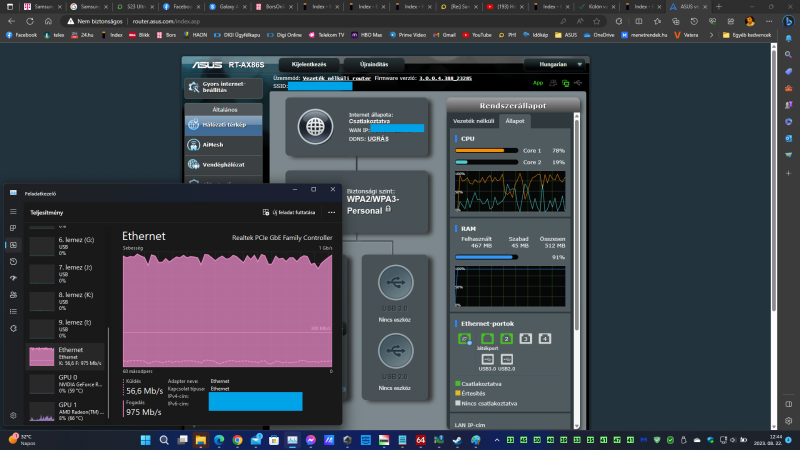The height and width of the screenshot is (450, 800).
Task: Click the user accounts icon in router header
Action: pos(553,83)
